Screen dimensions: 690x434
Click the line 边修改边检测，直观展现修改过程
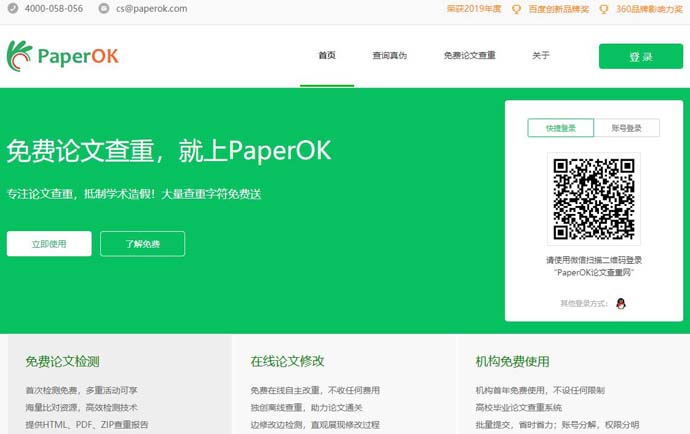tap(315, 425)
